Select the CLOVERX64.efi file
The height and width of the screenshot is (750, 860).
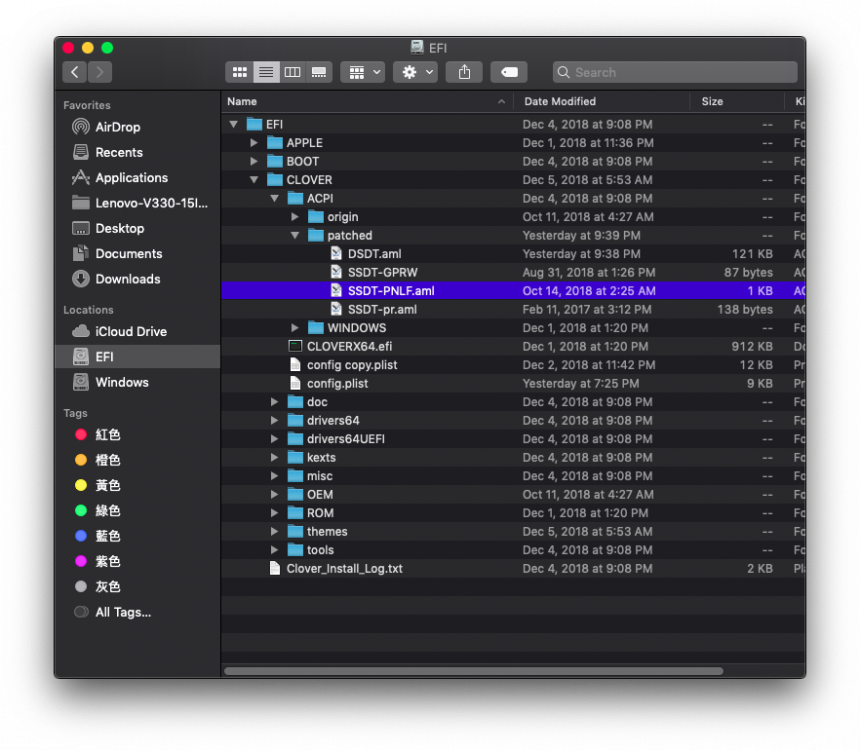tap(513, 347)
